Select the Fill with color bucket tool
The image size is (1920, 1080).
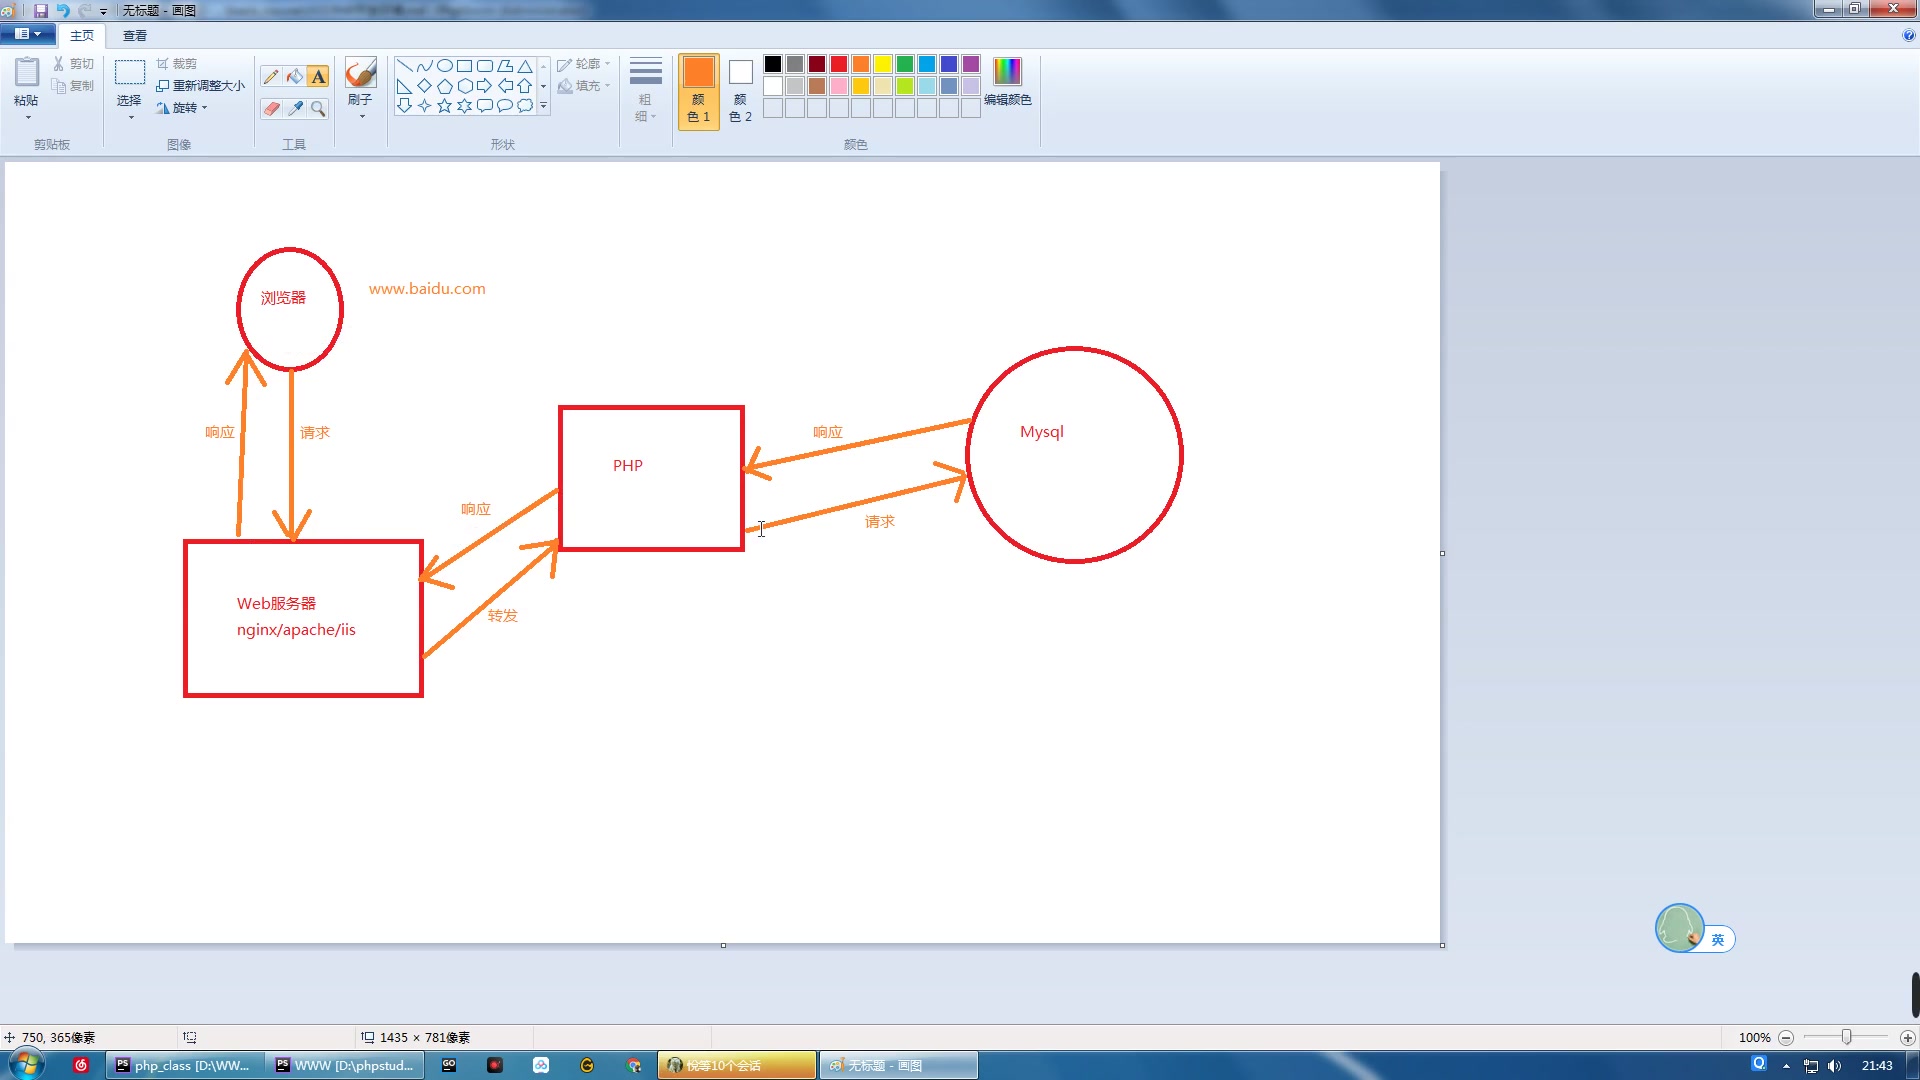294,77
